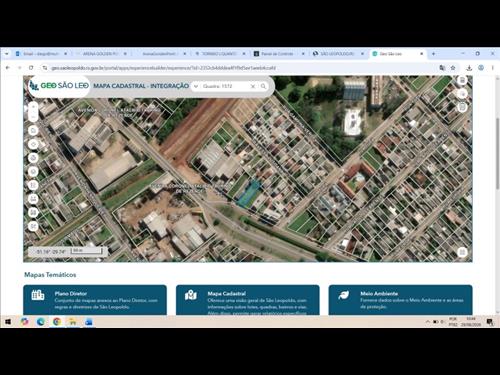This screenshot has width=500, height=375.
Task: Switch to the TORNEIO browser tab
Action: [x=220, y=54]
